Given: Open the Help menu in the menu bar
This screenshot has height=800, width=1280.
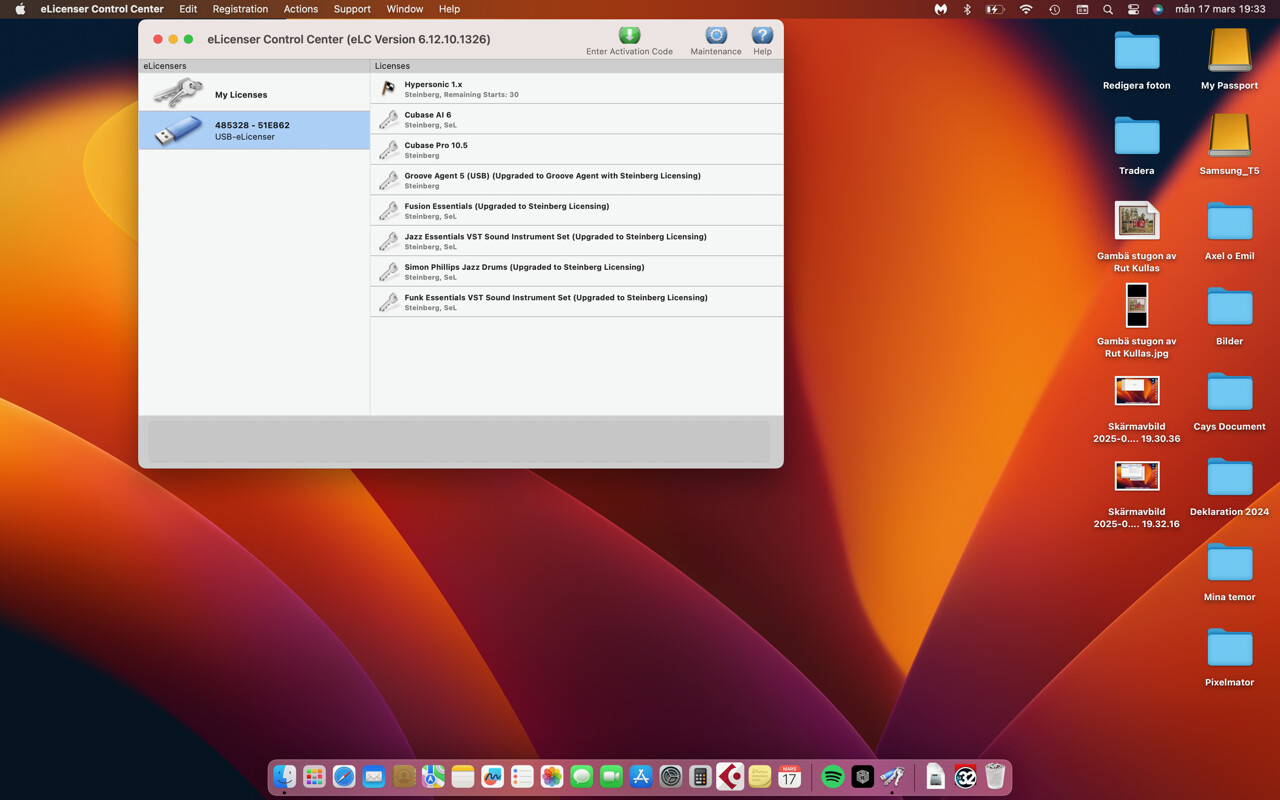Looking at the screenshot, I should point(450,9).
